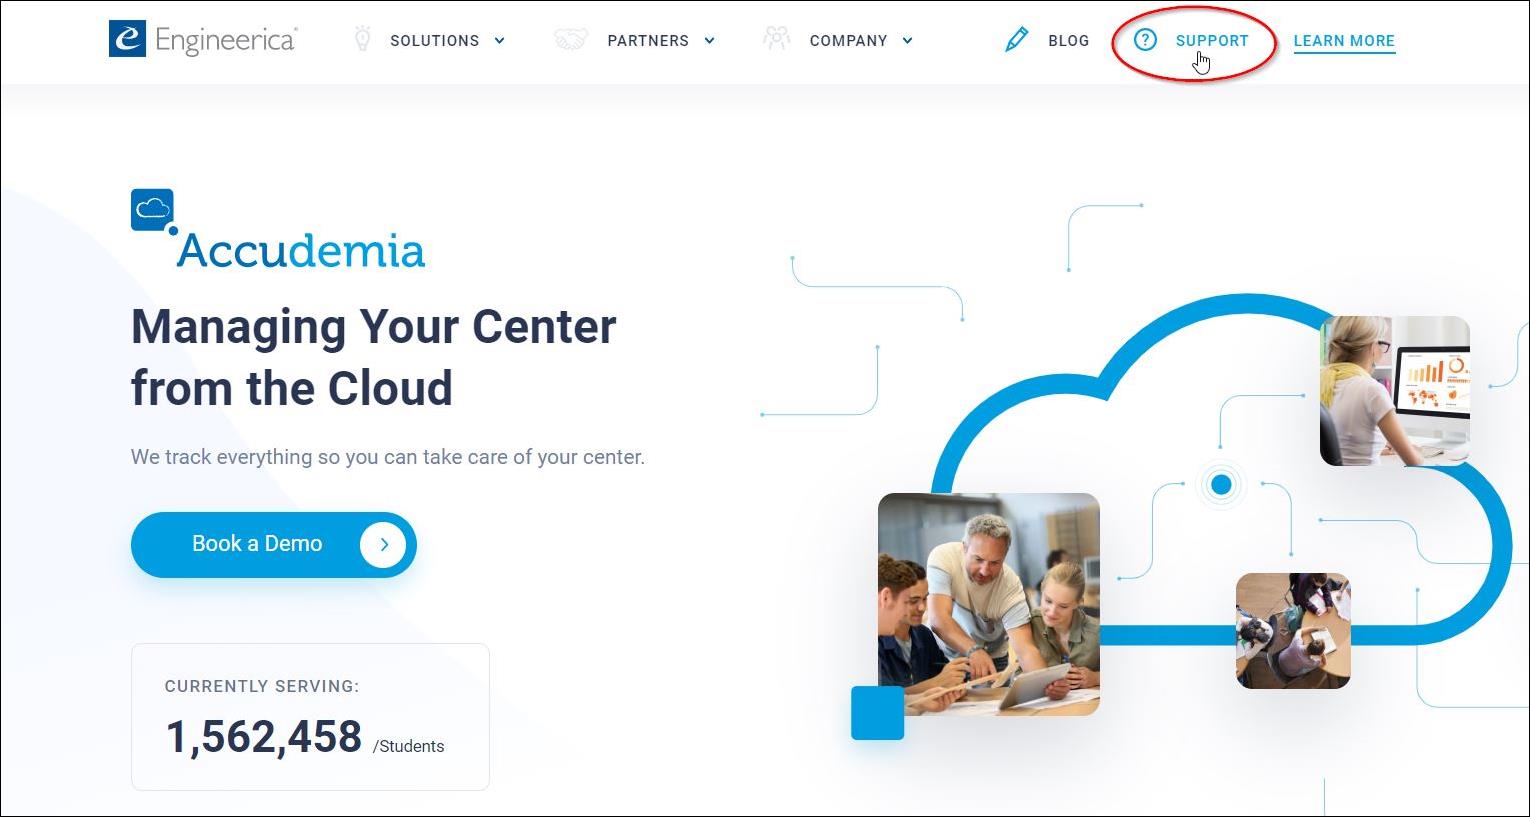The height and width of the screenshot is (817, 1530).
Task: Click the Company people icon
Action: click(x=776, y=39)
